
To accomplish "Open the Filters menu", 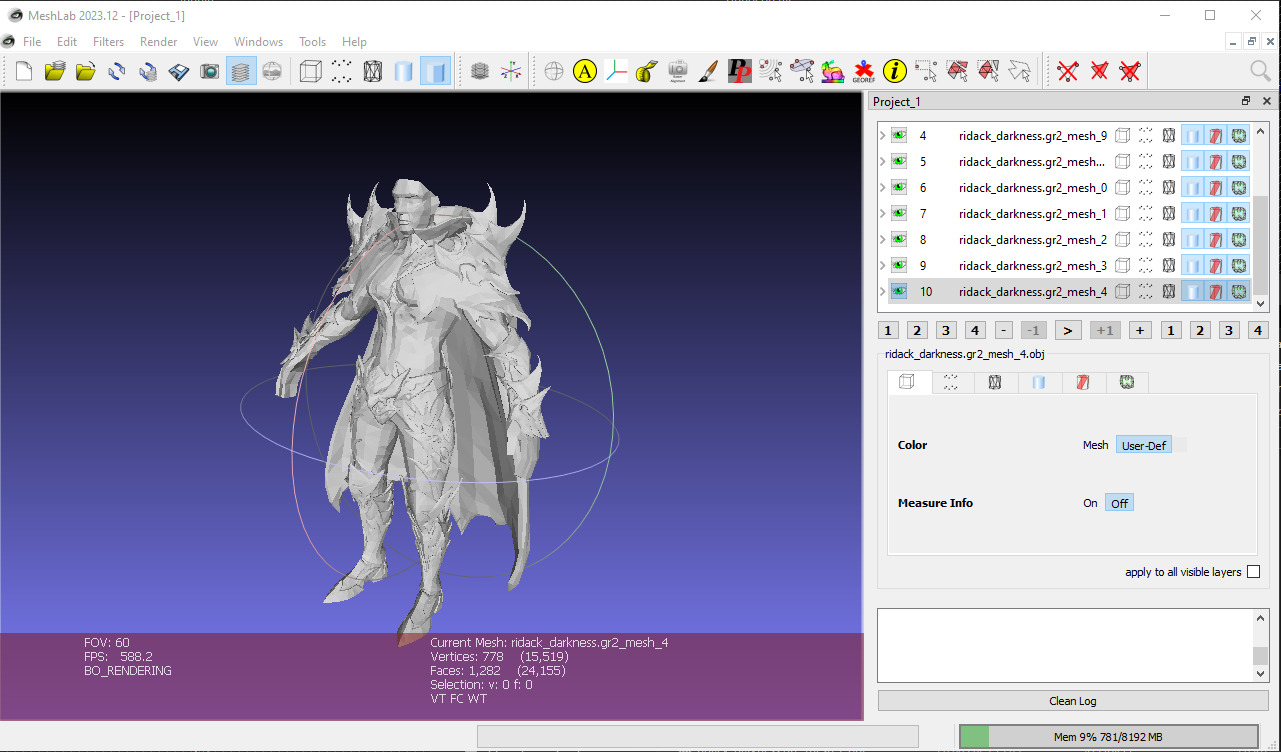I will click(x=108, y=42).
